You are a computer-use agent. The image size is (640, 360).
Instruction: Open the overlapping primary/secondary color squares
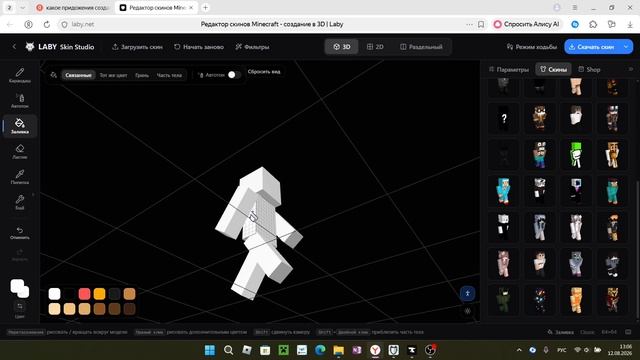click(20, 288)
